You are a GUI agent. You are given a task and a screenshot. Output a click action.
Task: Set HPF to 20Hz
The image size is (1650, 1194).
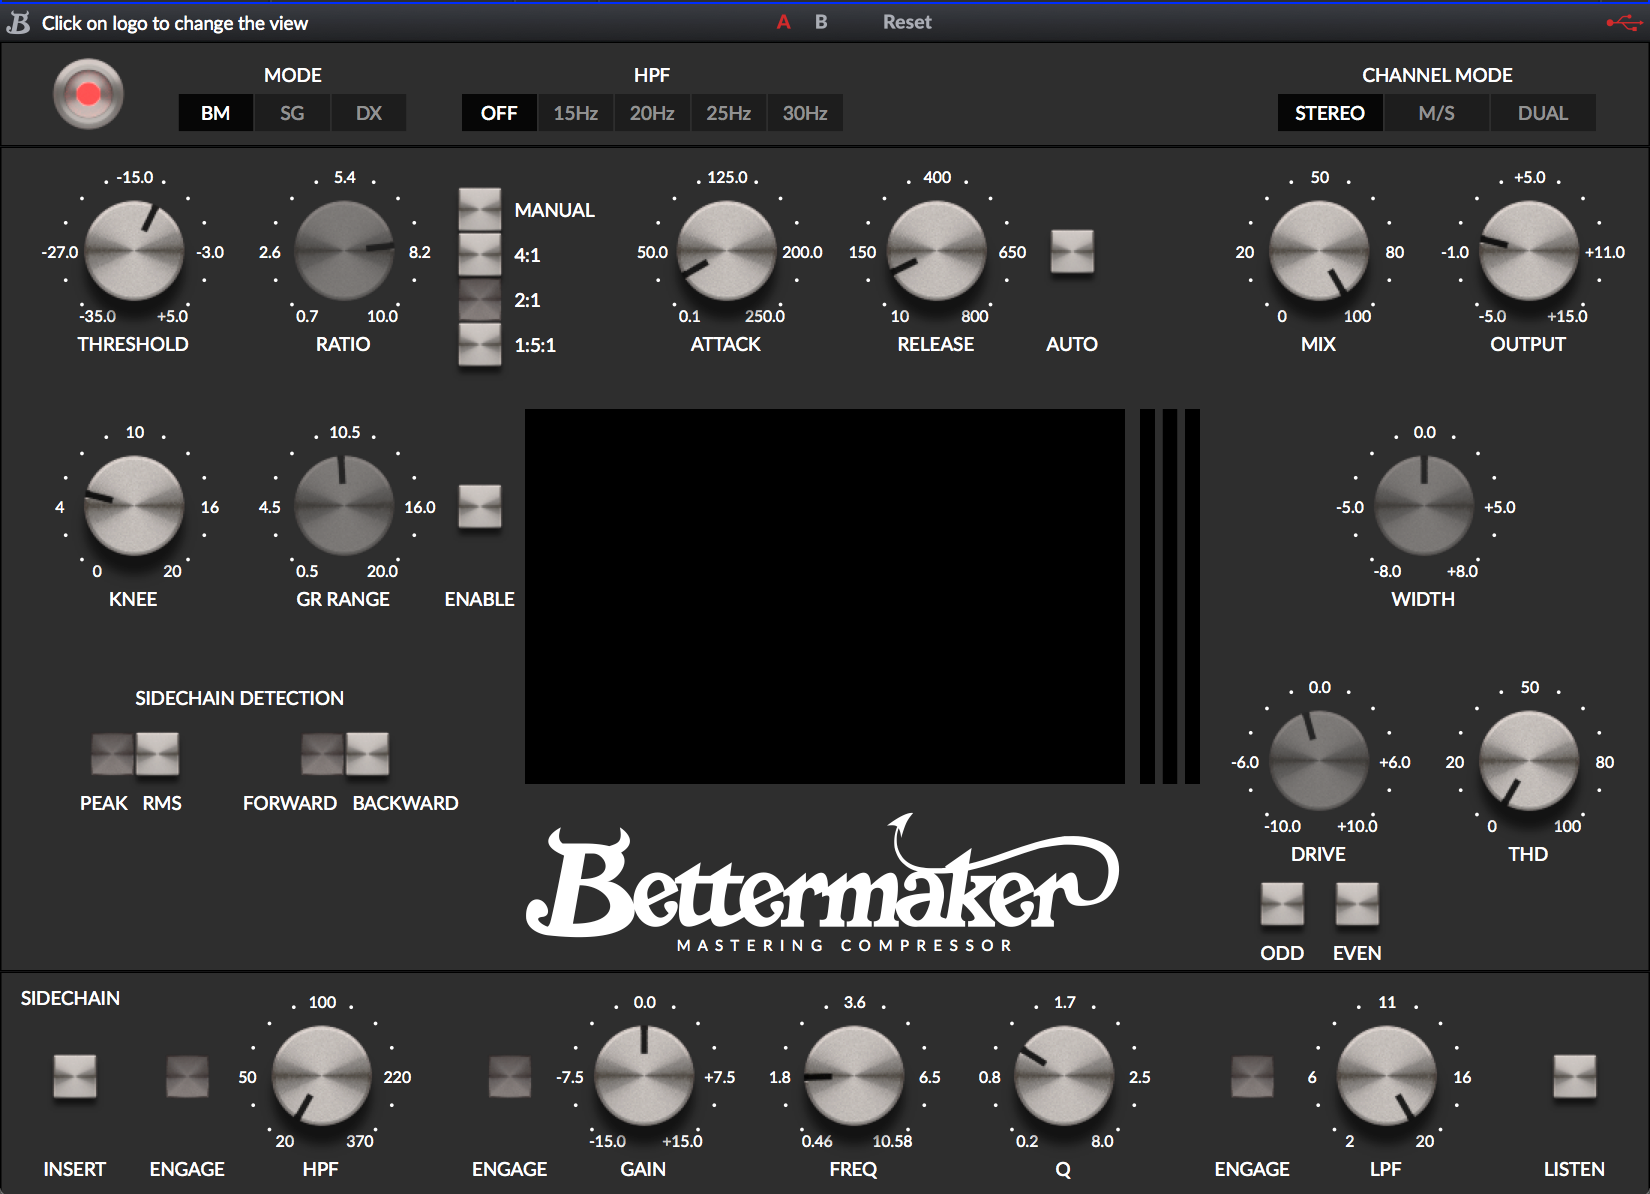(x=652, y=113)
